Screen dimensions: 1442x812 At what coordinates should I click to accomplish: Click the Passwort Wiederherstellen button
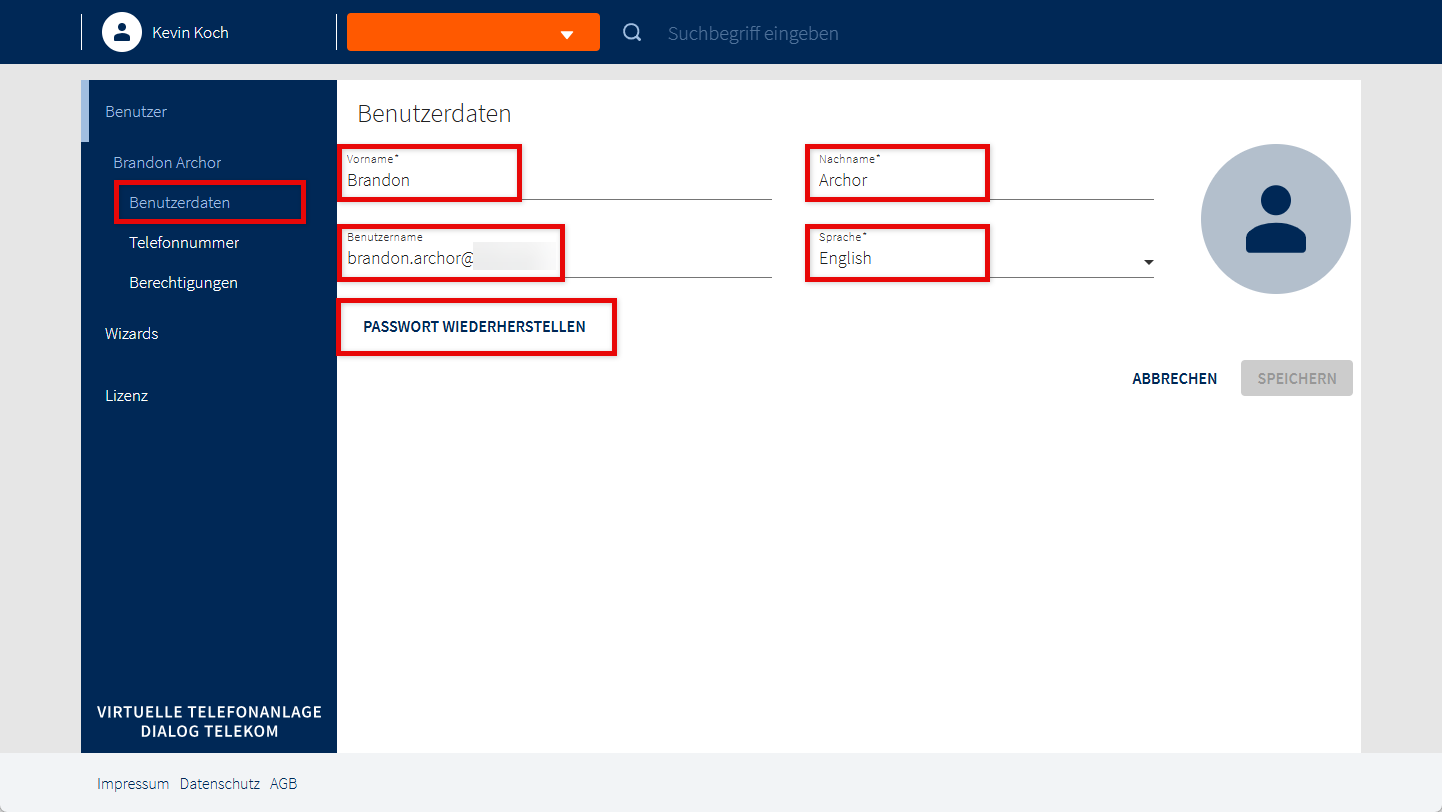coord(475,327)
